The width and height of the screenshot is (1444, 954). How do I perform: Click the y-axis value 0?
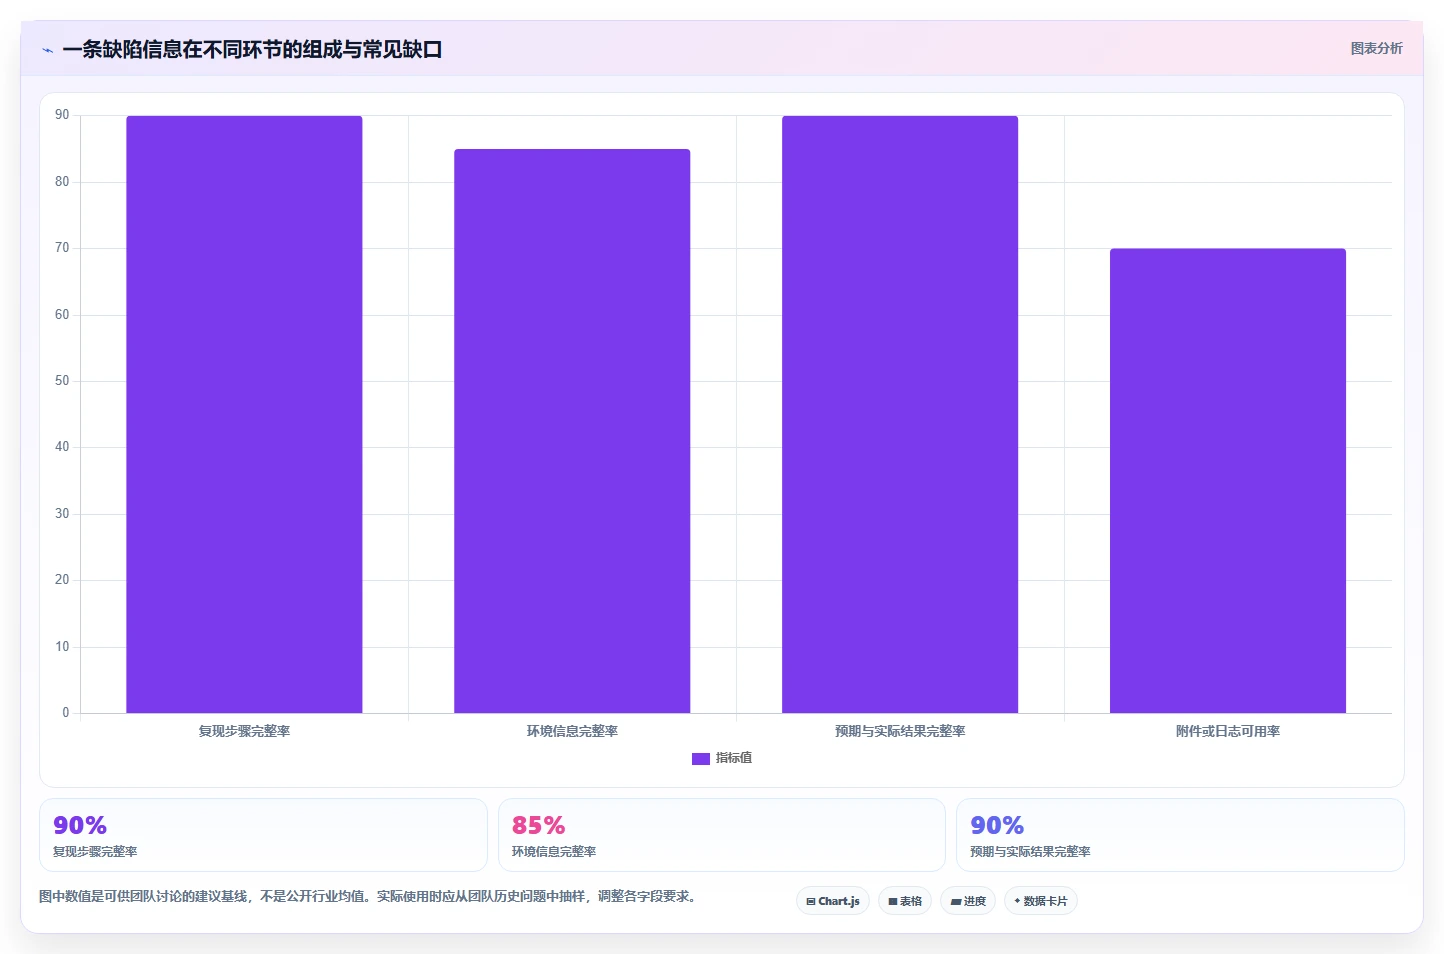coord(66,713)
